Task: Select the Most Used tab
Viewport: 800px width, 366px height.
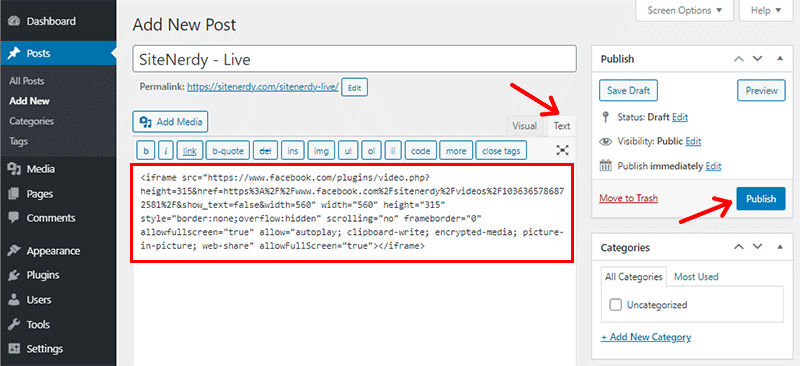Action: click(x=696, y=276)
